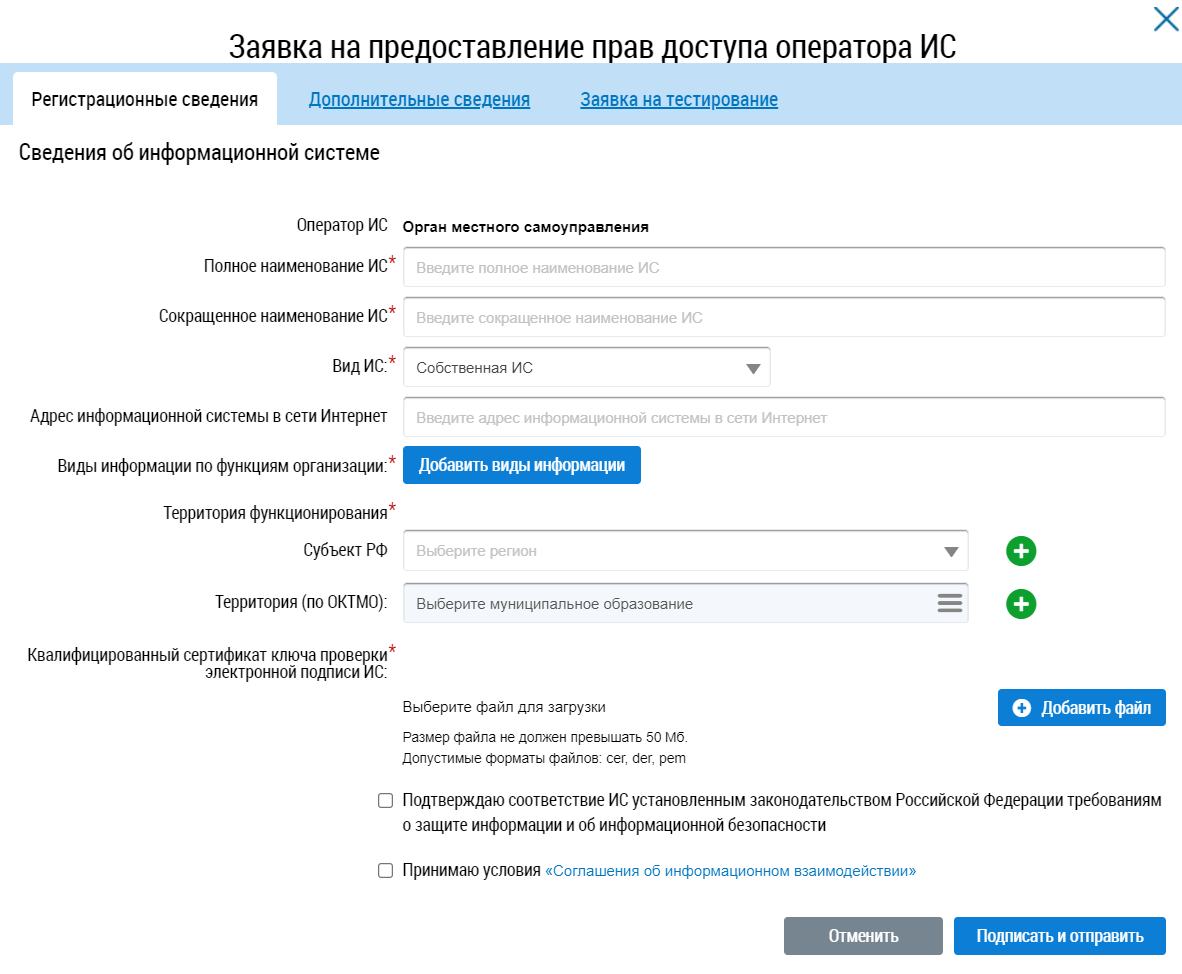Open the municipality list menu icon
Image resolution: width=1182 pixels, height=974 pixels.
(x=949, y=603)
